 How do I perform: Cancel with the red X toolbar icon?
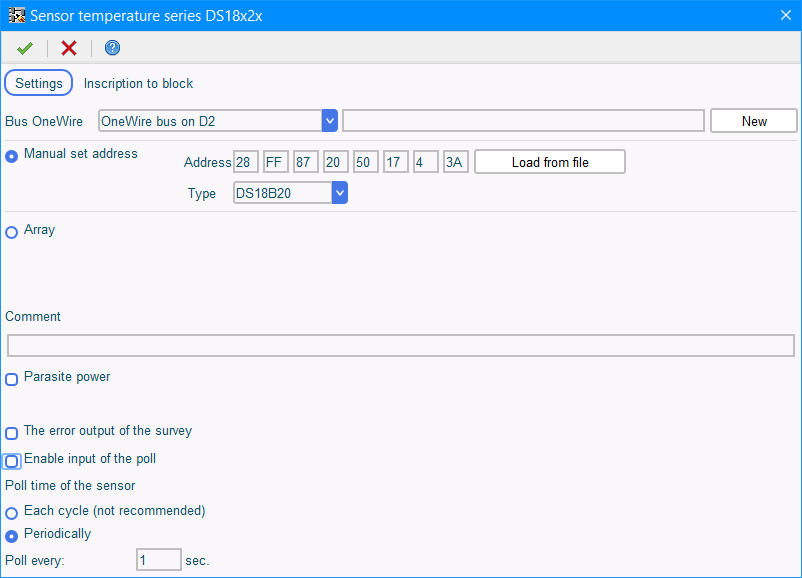[69, 48]
